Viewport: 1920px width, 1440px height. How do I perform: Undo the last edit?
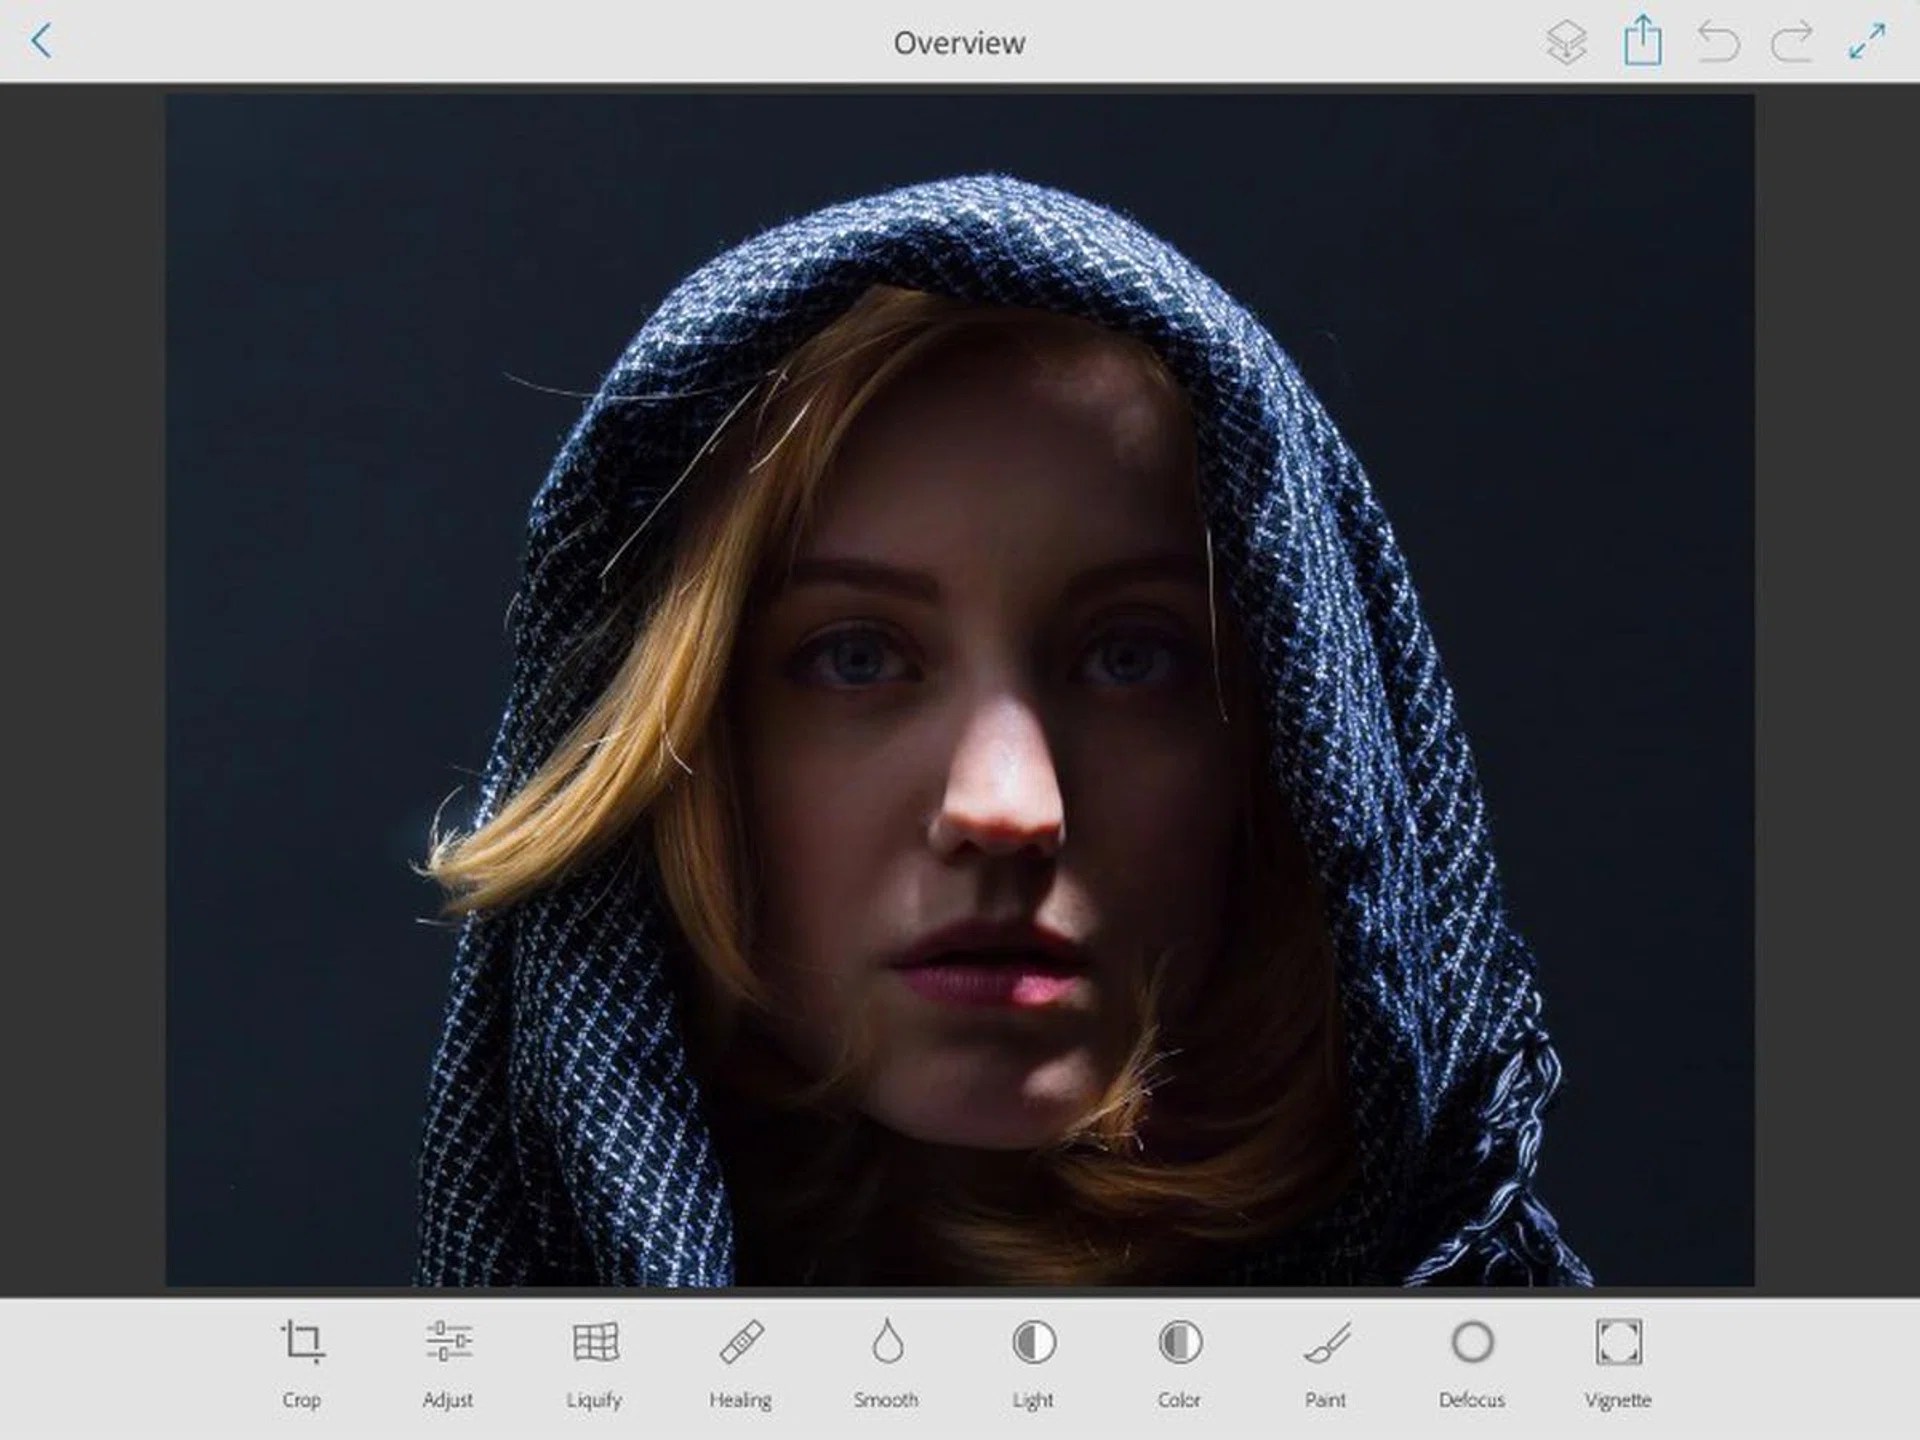1718,43
